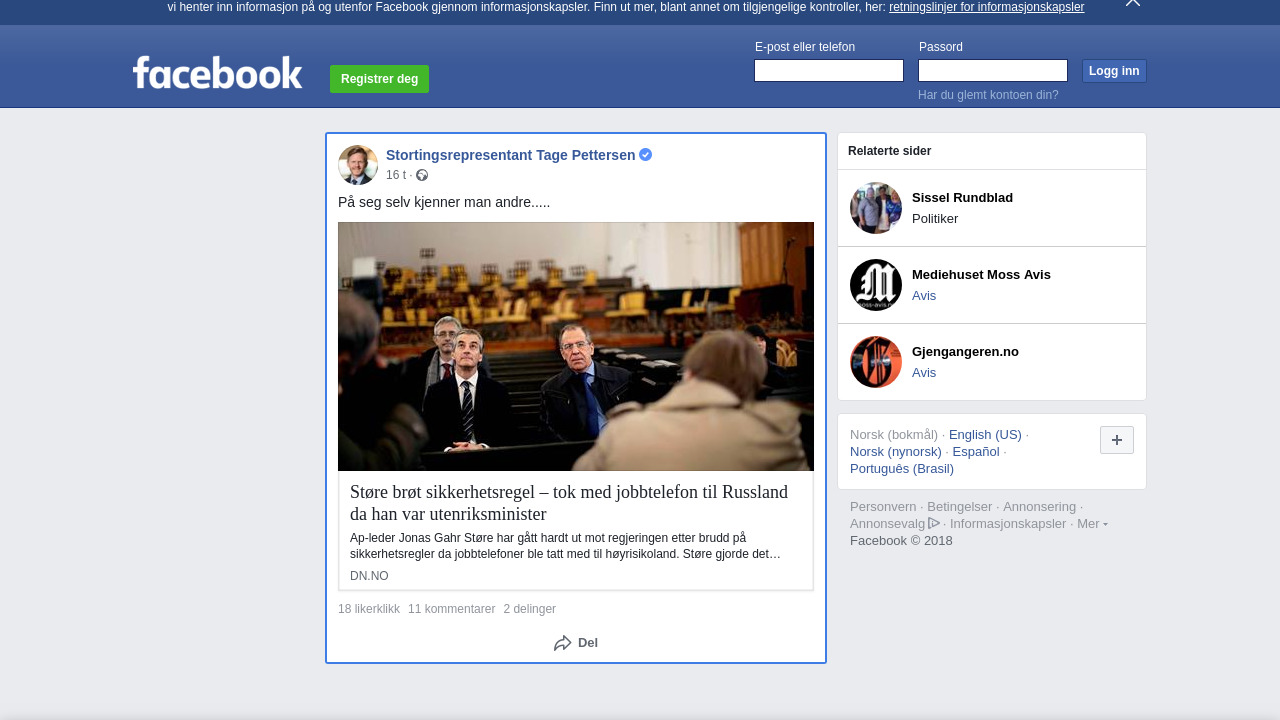The width and height of the screenshot is (1280, 720).
Task: View the 11 kommentarer on post
Action: coord(451,609)
